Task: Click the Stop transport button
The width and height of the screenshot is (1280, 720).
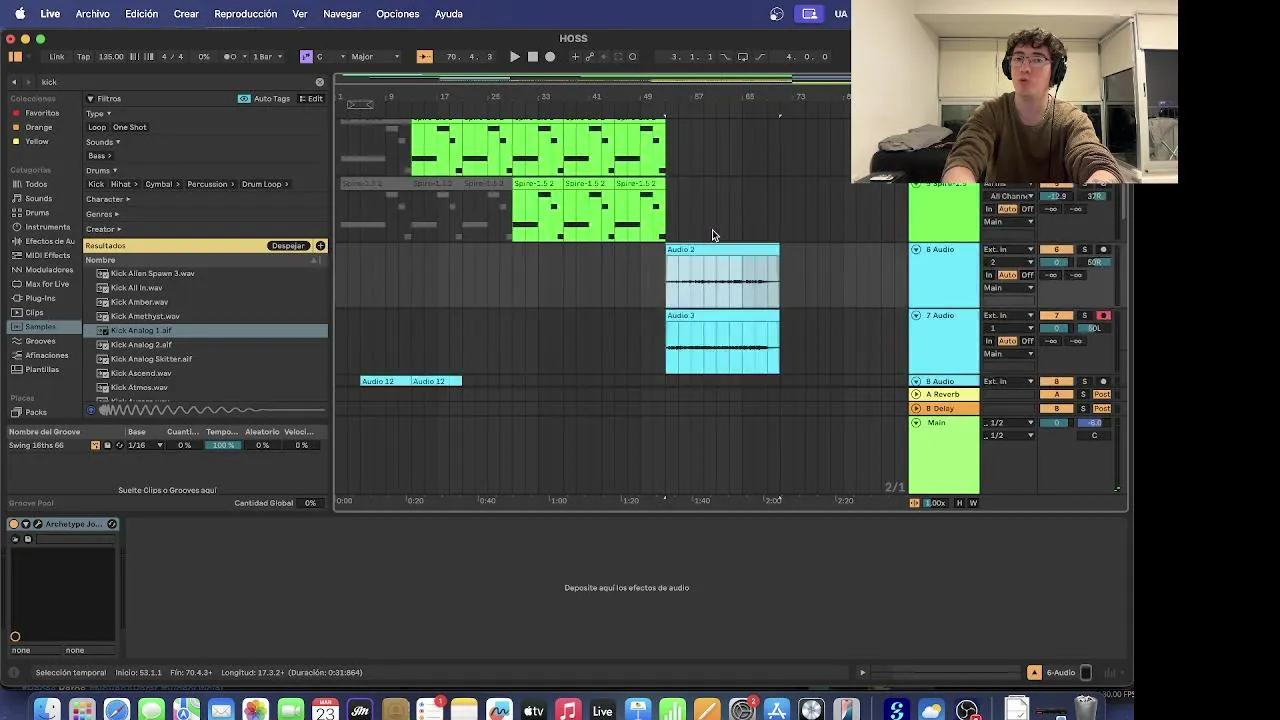Action: (x=532, y=57)
